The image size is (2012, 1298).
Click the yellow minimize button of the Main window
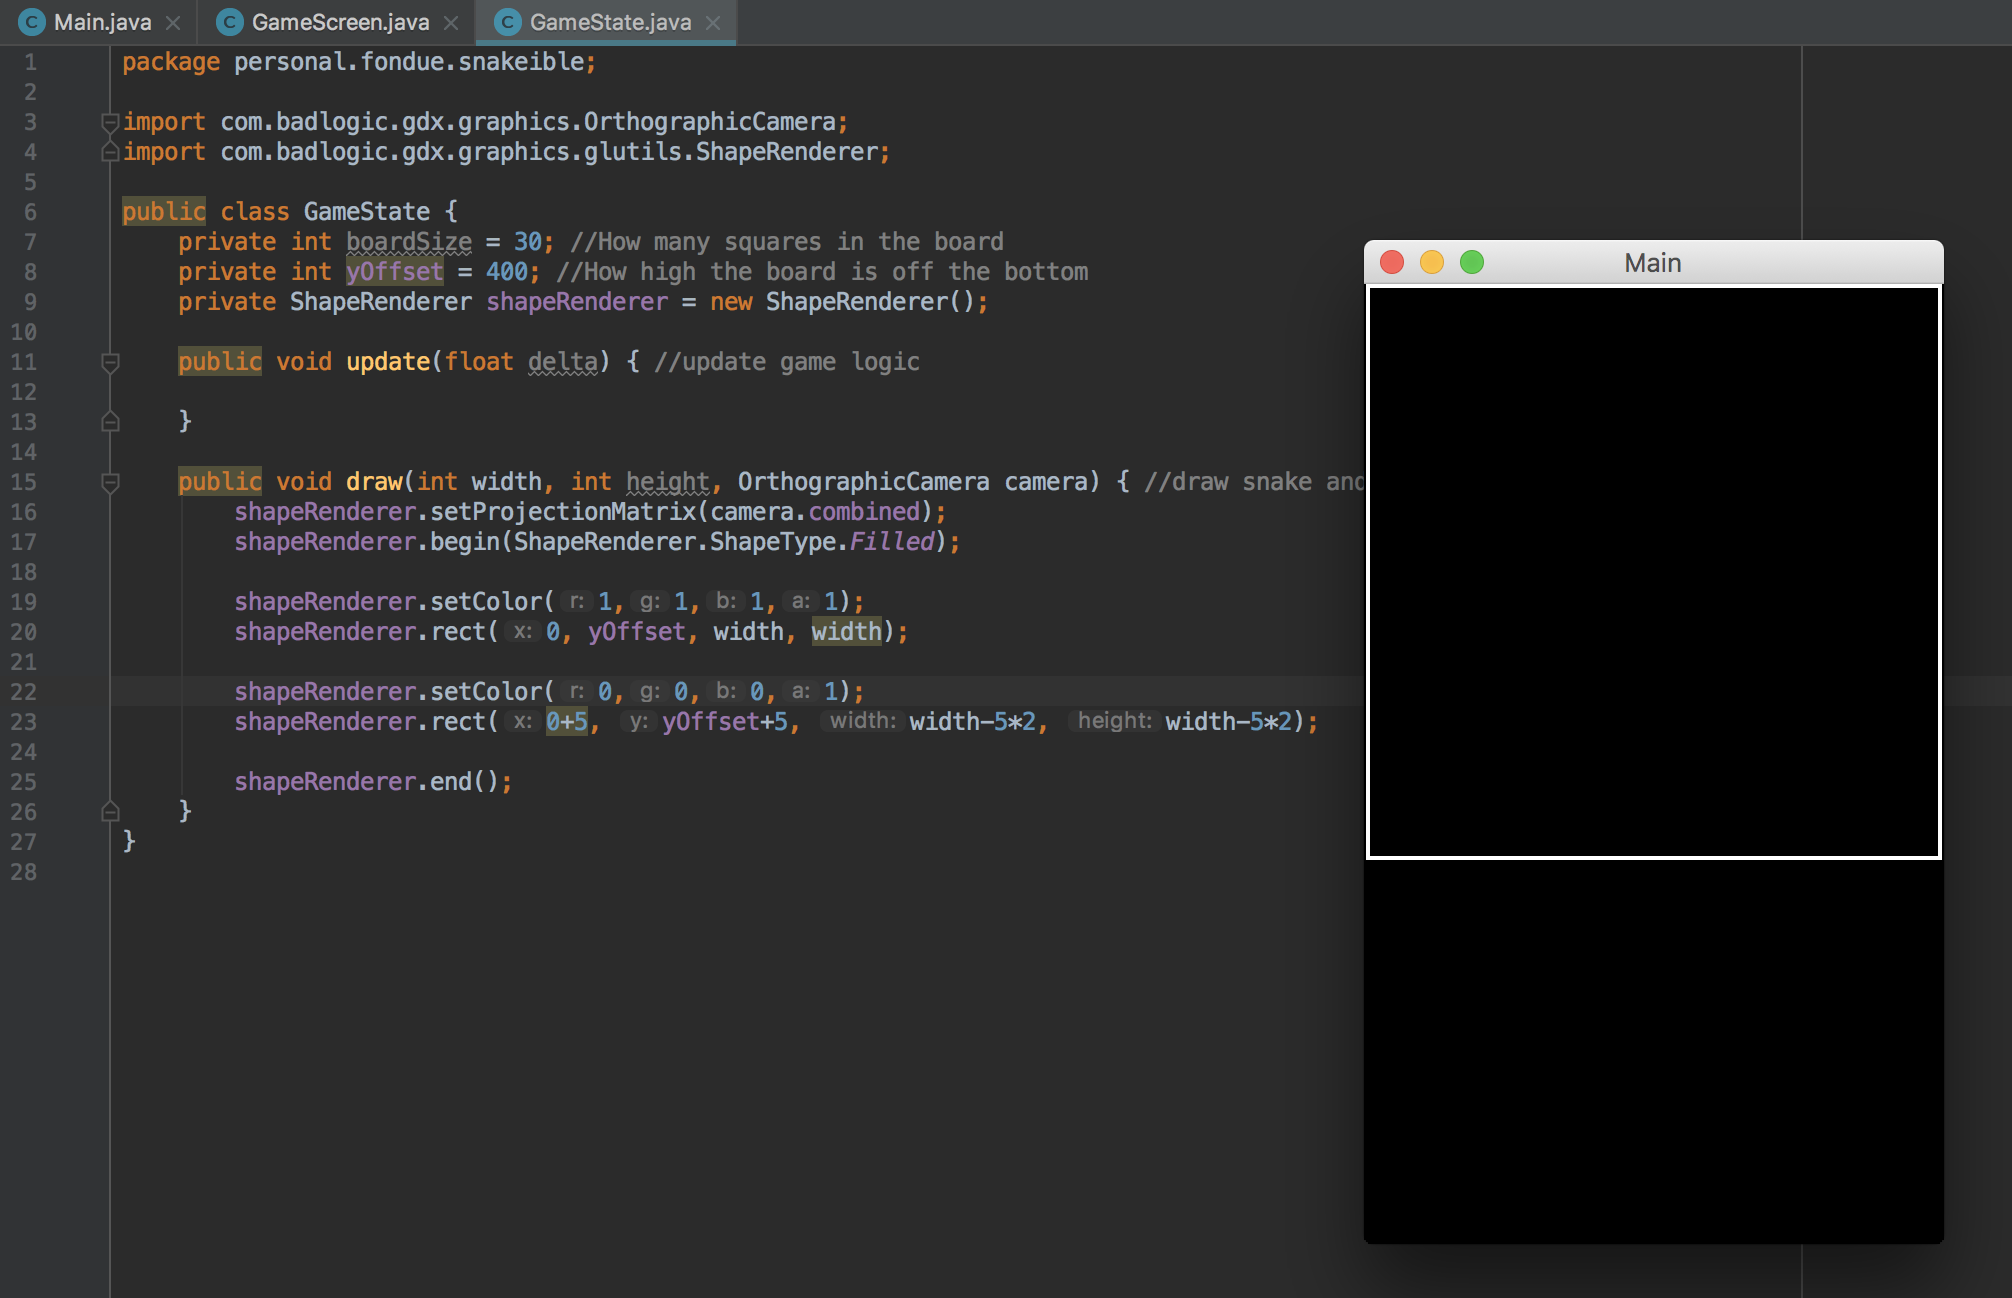click(1431, 262)
